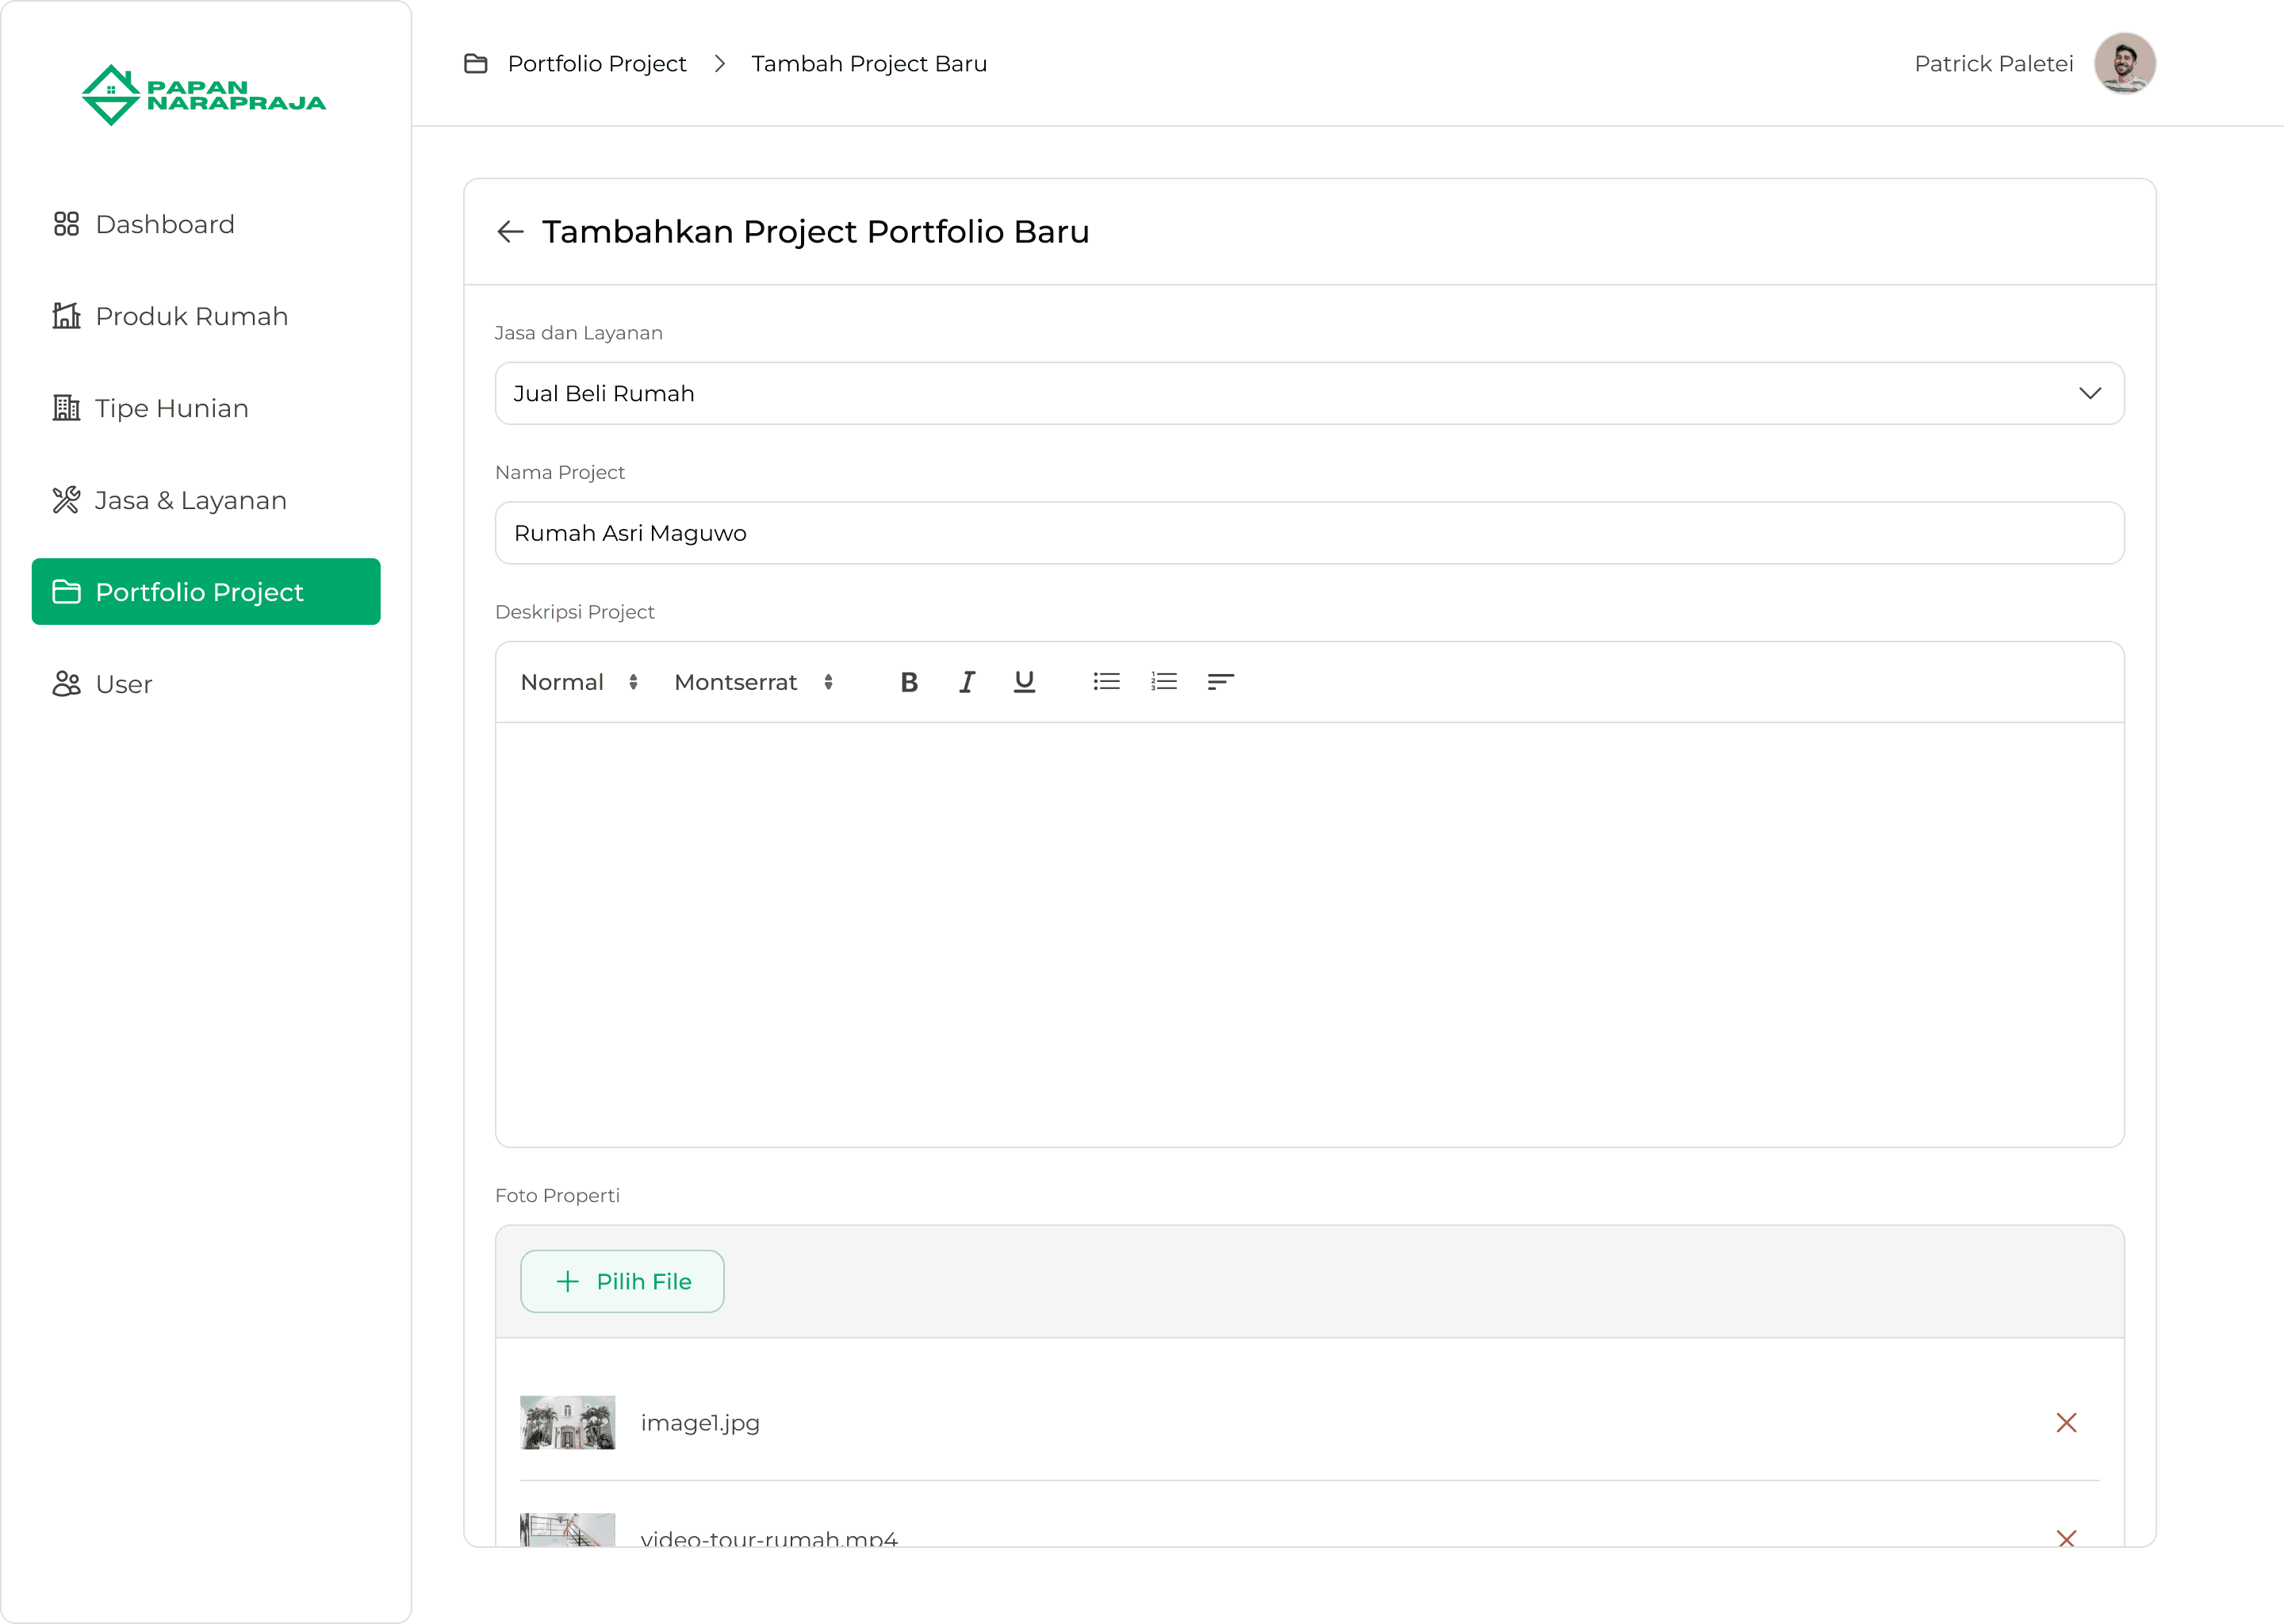The width and height of the screenshot is (2284, 1624).
Task: Click the Nama Project input field
Action: pyautogui.click(x=1309, y=533)
